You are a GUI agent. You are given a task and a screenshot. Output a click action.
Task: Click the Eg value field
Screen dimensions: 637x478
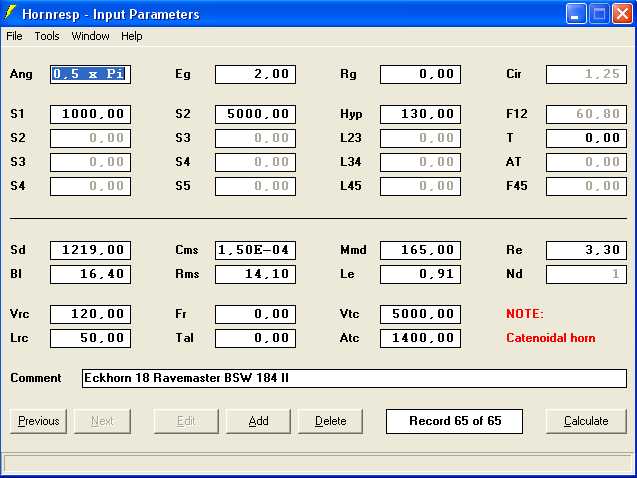(255, 74)
